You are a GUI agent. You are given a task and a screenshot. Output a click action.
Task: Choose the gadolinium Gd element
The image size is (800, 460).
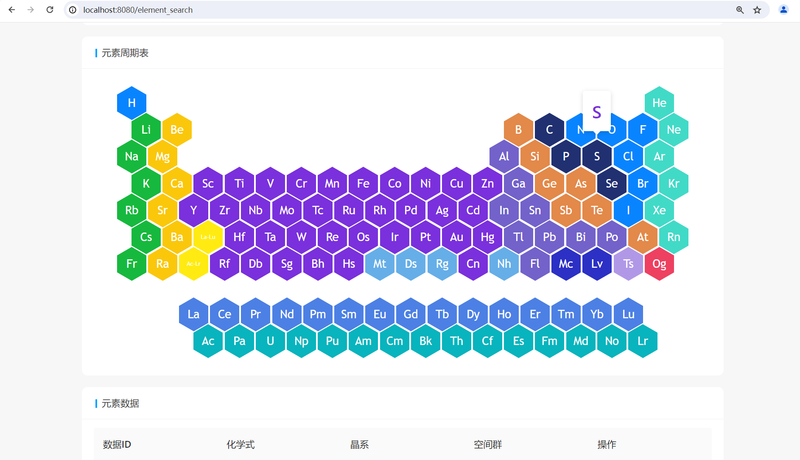pos(411,314)
